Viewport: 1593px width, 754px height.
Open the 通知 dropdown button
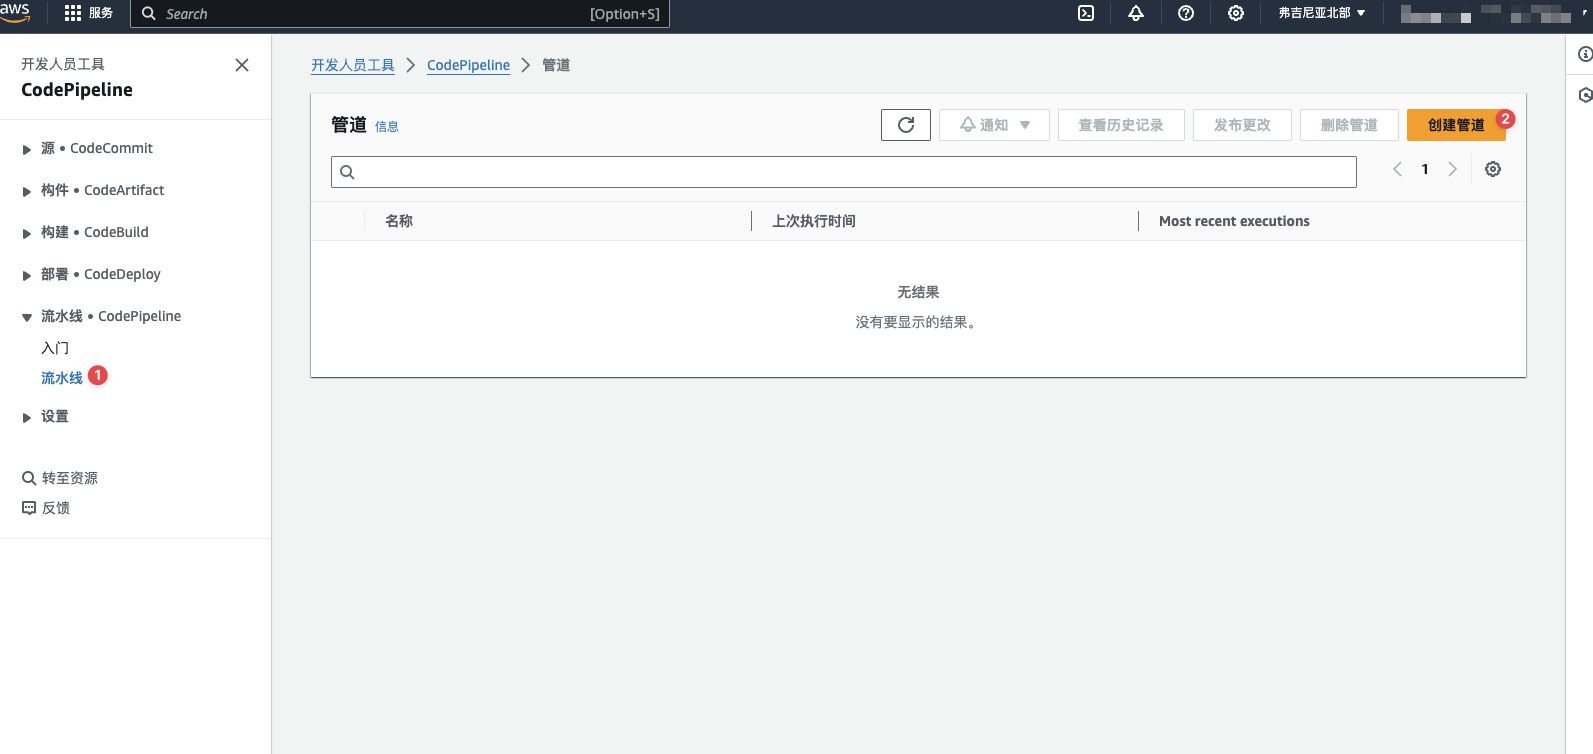click(994, 125)
